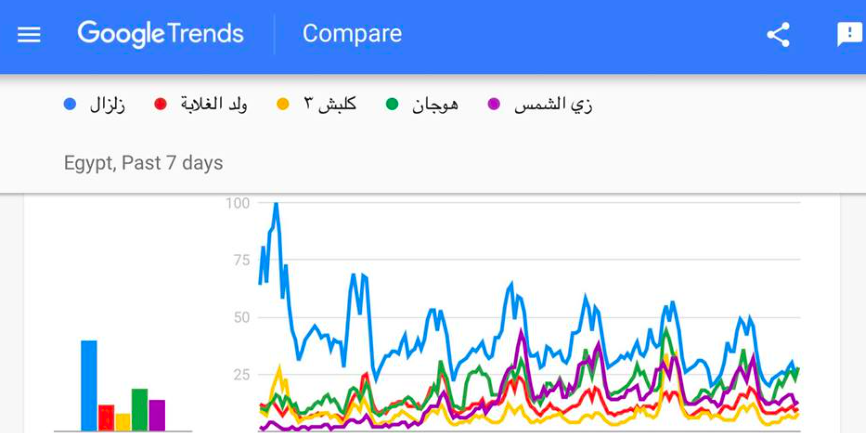Click the red dot for ولد الغلابة
Screen dimensions: 866x433
[x=160, y=104]
